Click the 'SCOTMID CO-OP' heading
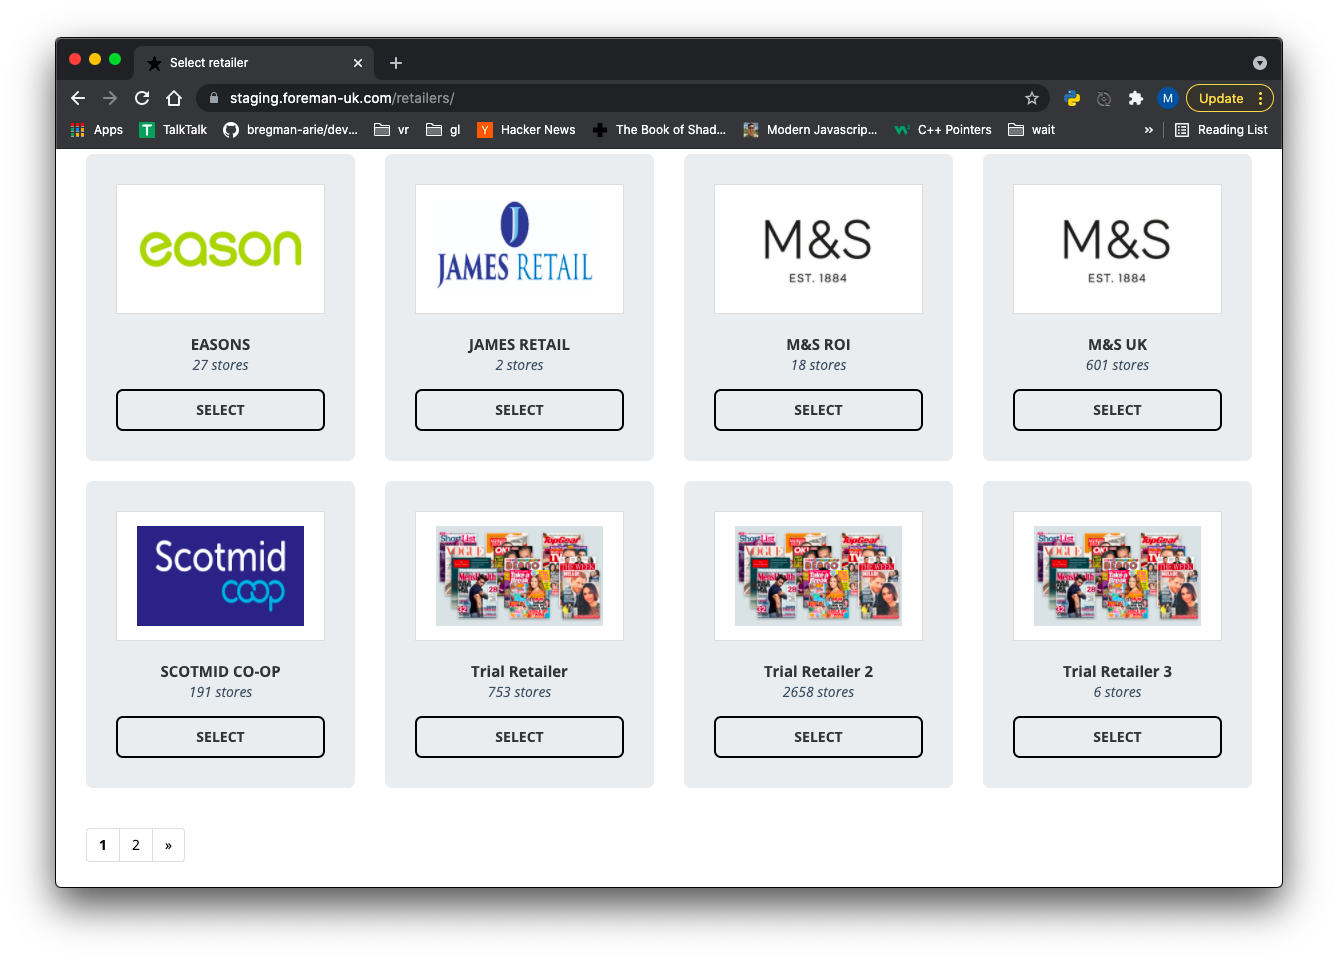 pyautogui.click(x=220, y=672)
